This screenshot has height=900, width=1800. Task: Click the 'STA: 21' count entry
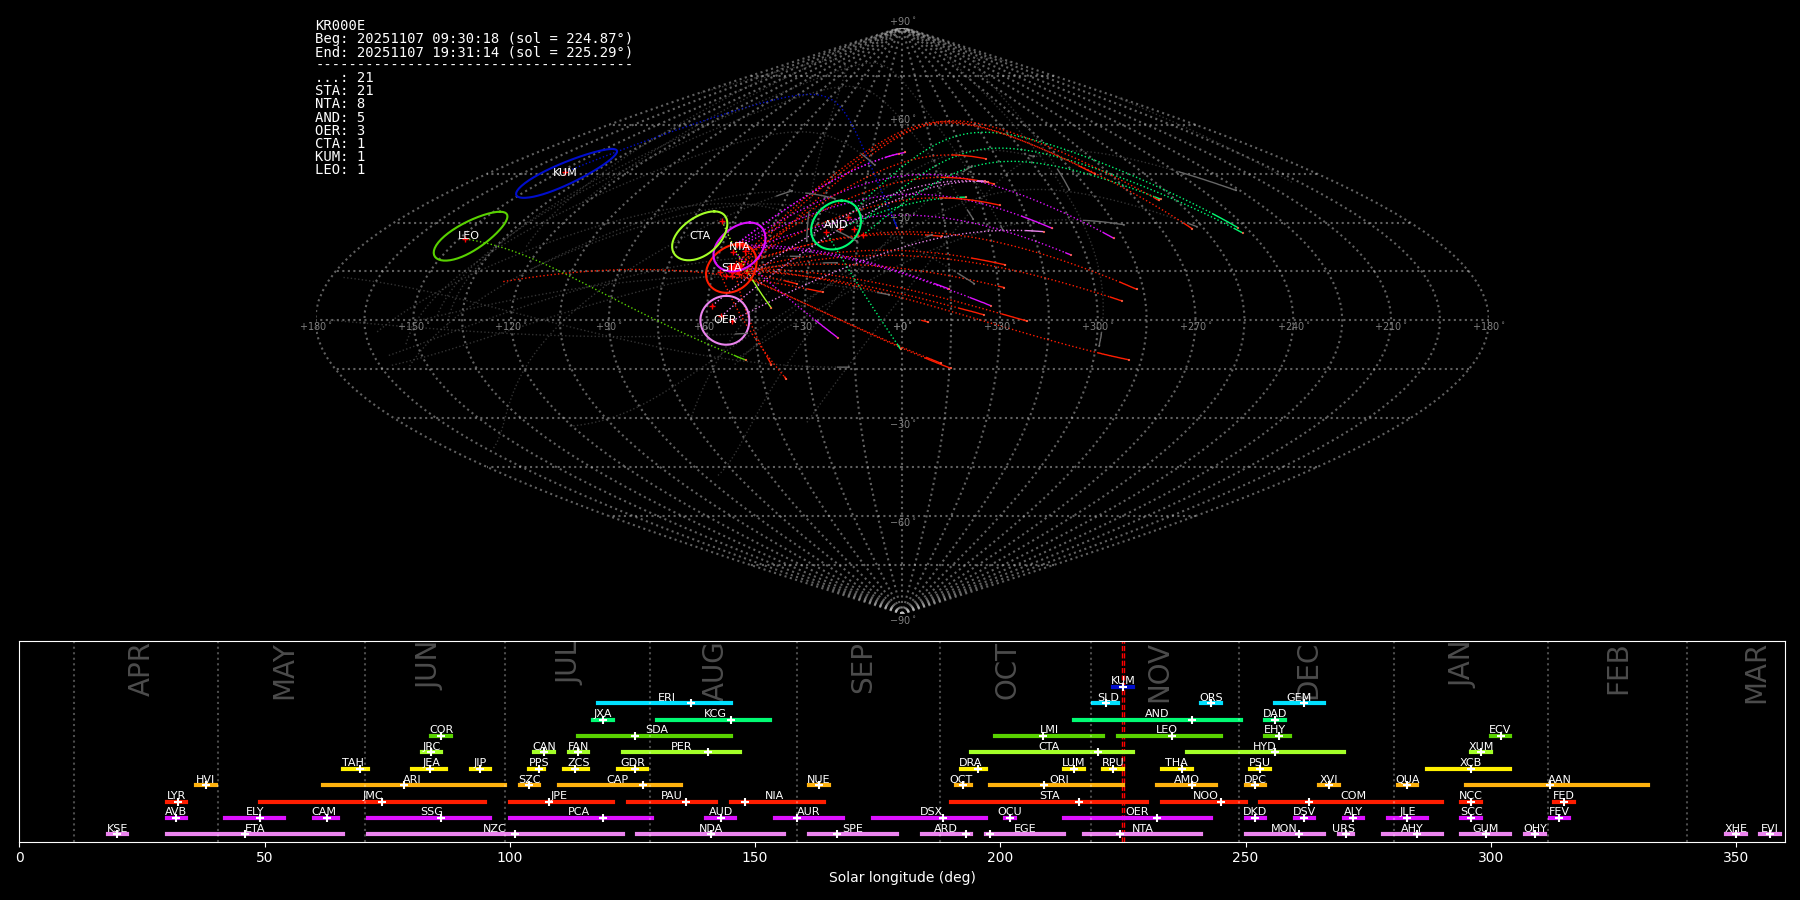[x=344, y=91]
